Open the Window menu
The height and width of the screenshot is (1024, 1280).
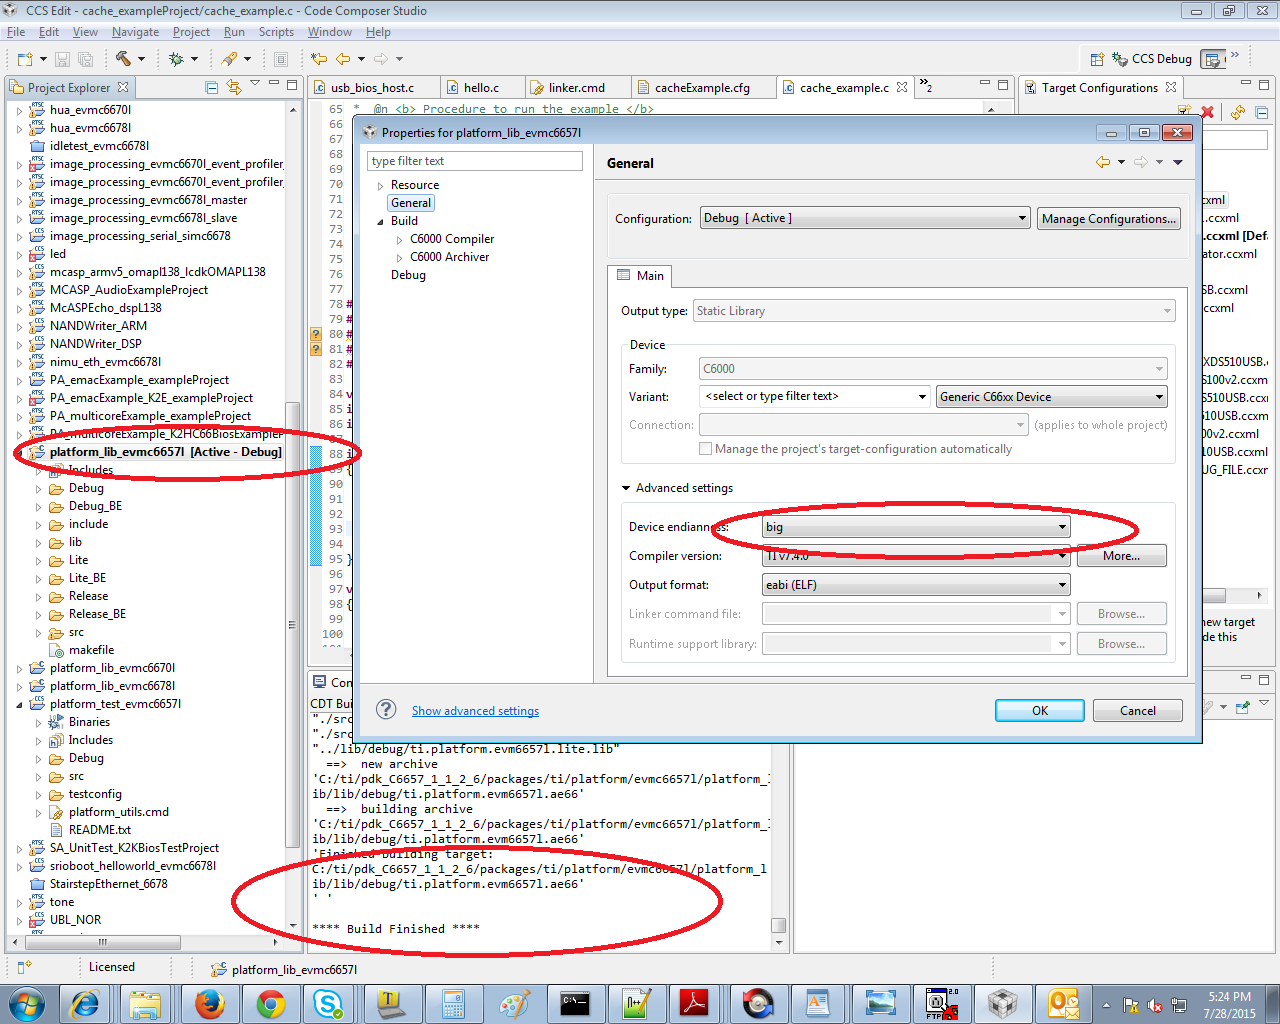(329, 32)
